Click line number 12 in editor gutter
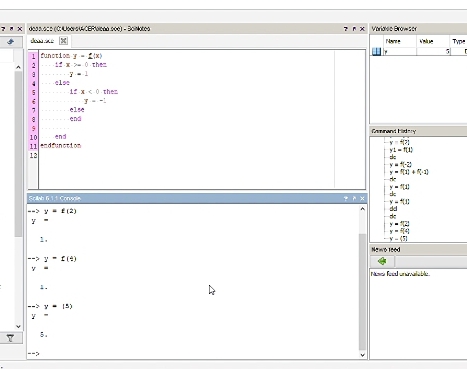Screen dimensions: 467x369 coord(33,155)
